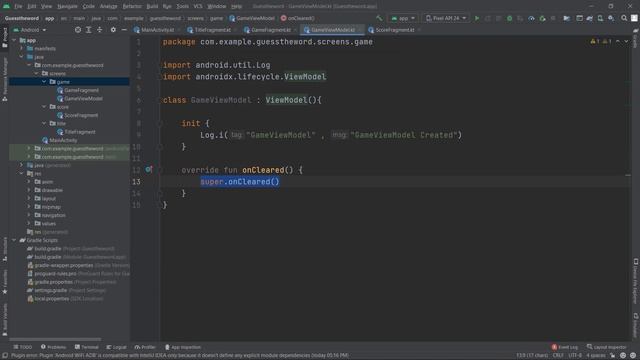
Task: Click the onCleared() breadcrumb in navigation bar
Action: 298,18
